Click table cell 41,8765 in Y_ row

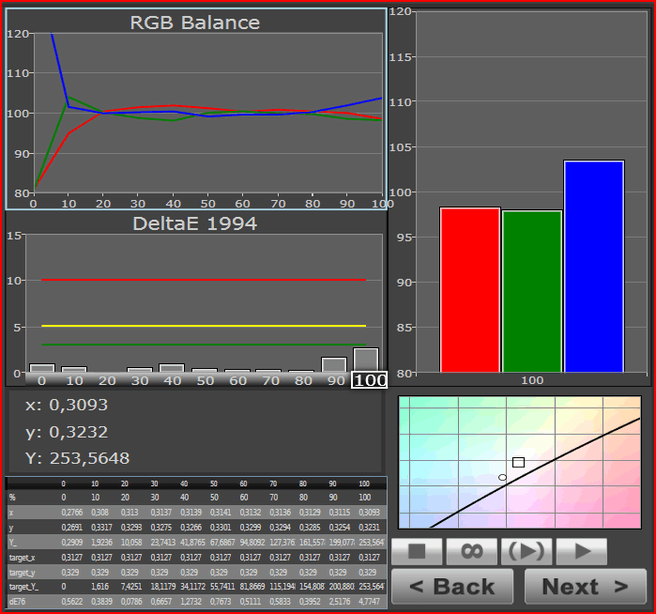pos(192,542)
